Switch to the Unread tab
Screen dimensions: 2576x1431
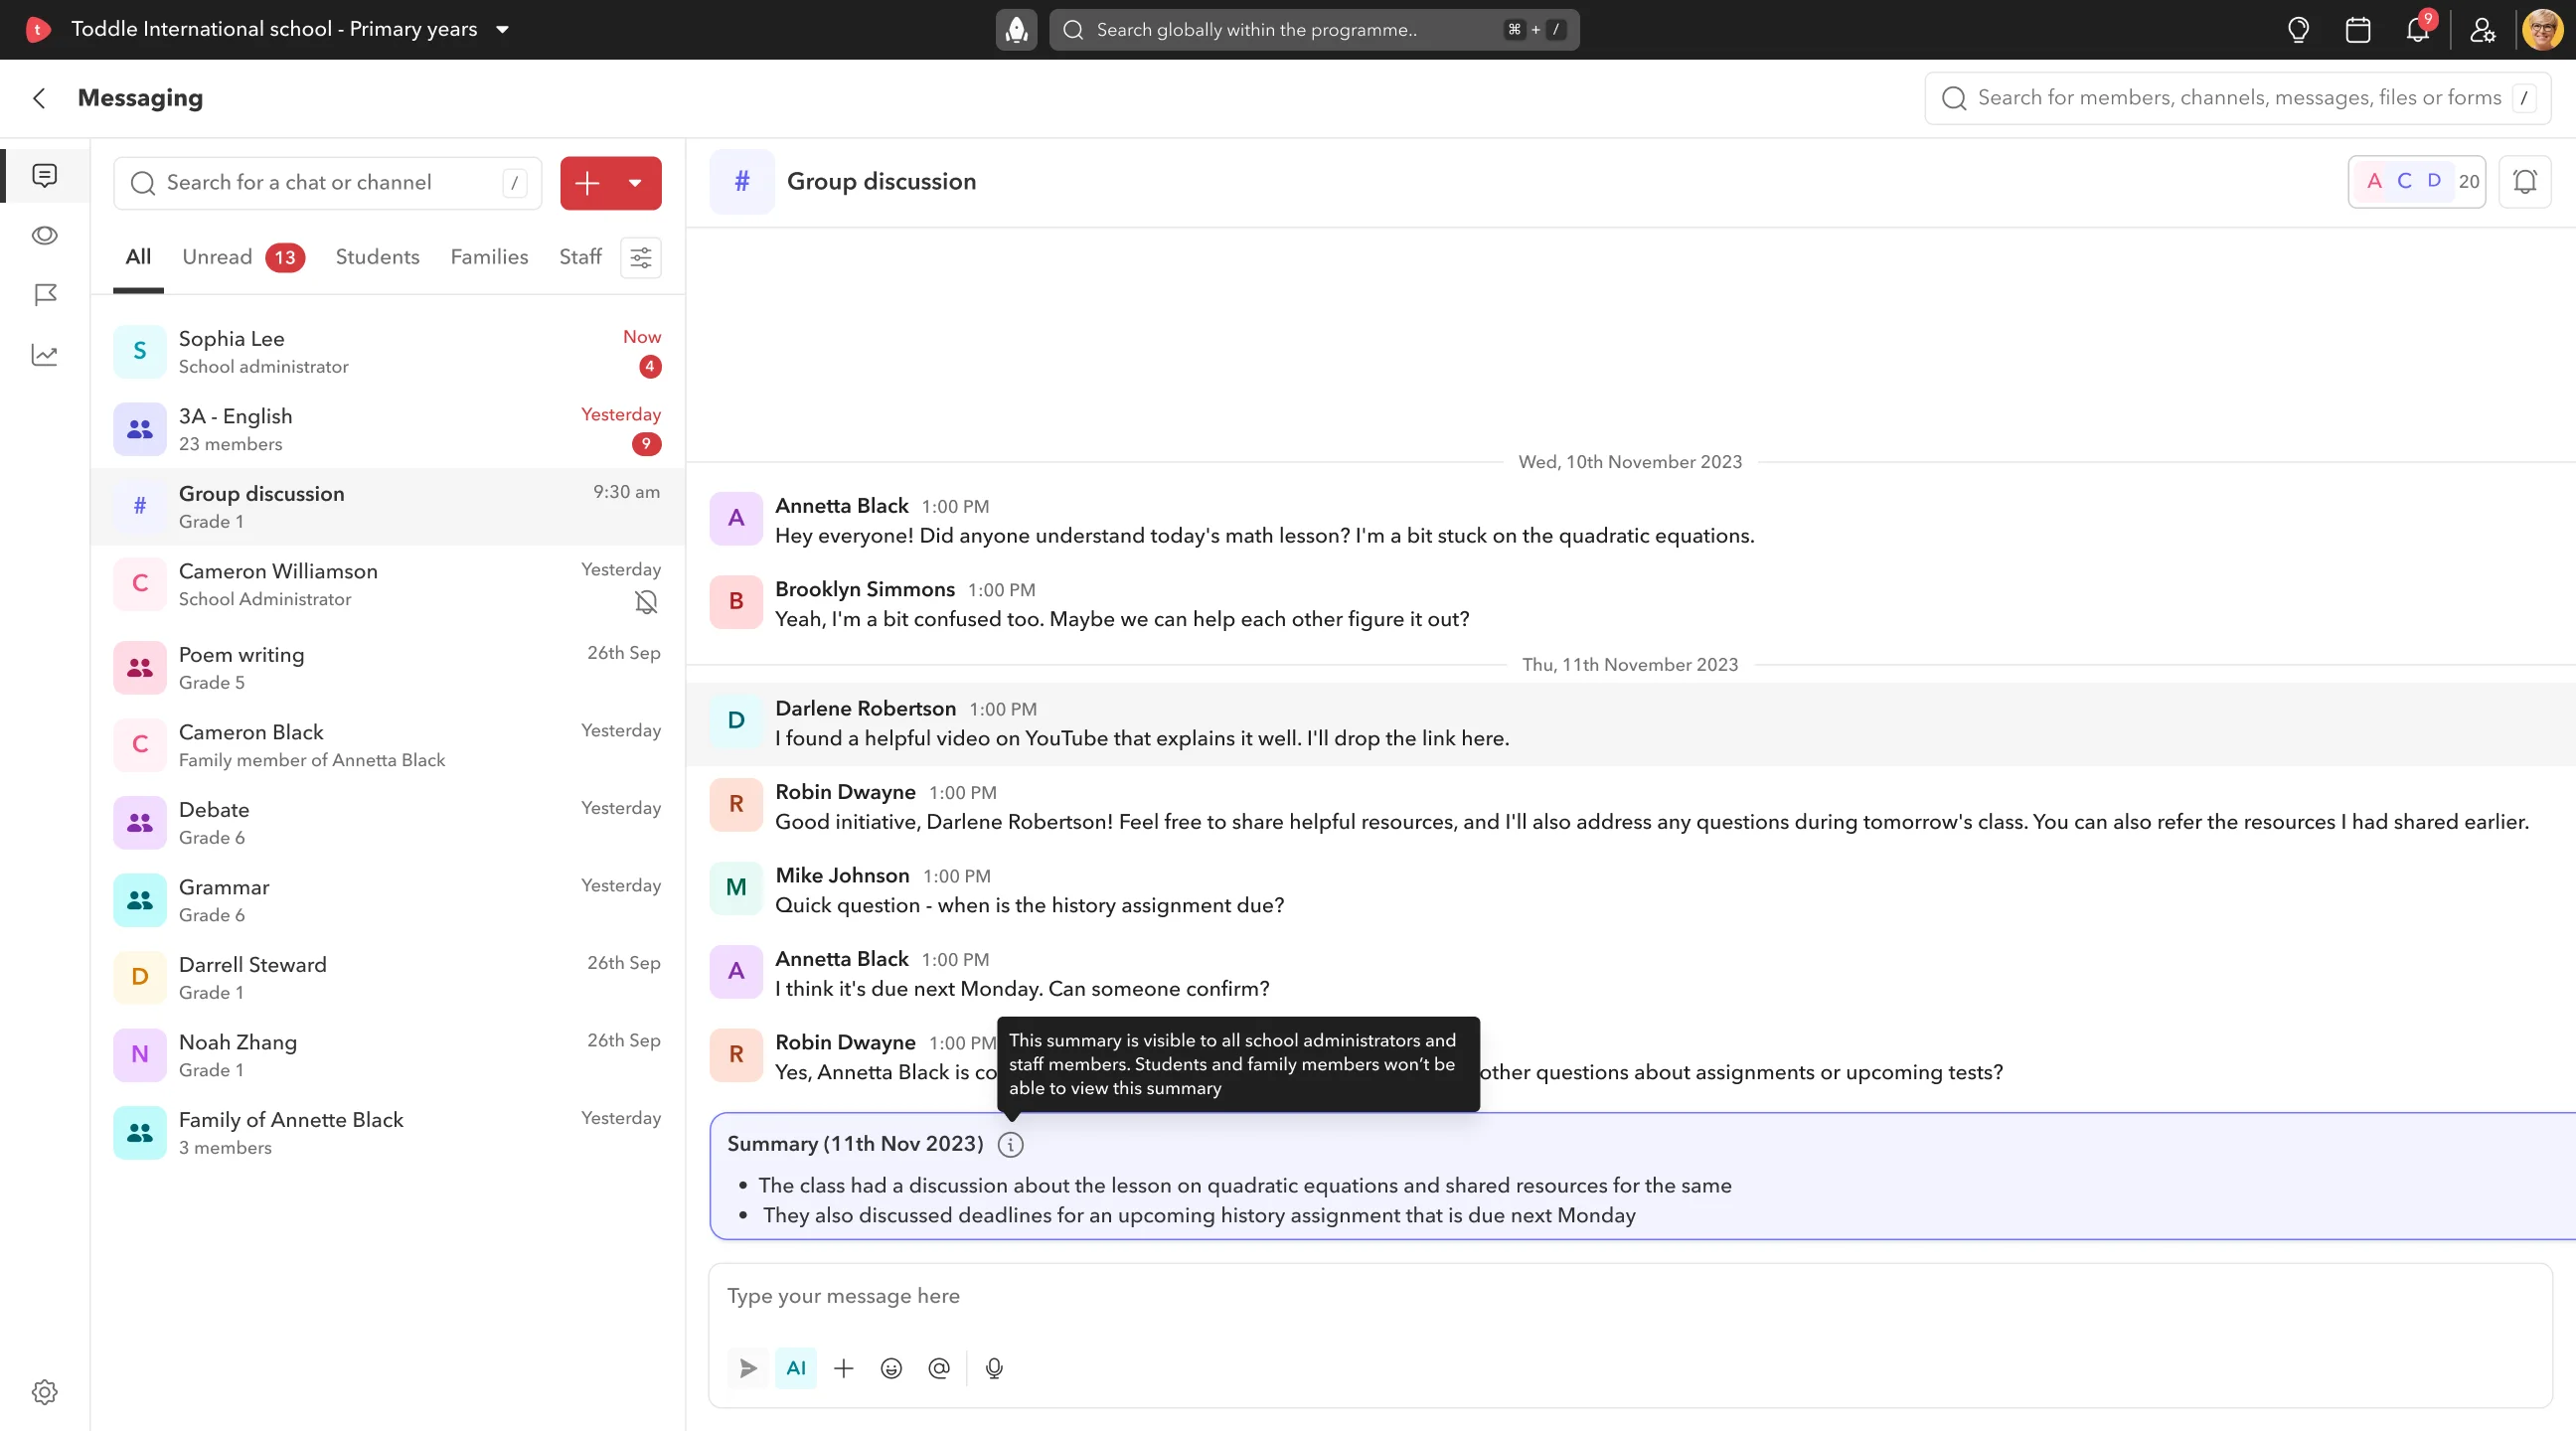243,258
